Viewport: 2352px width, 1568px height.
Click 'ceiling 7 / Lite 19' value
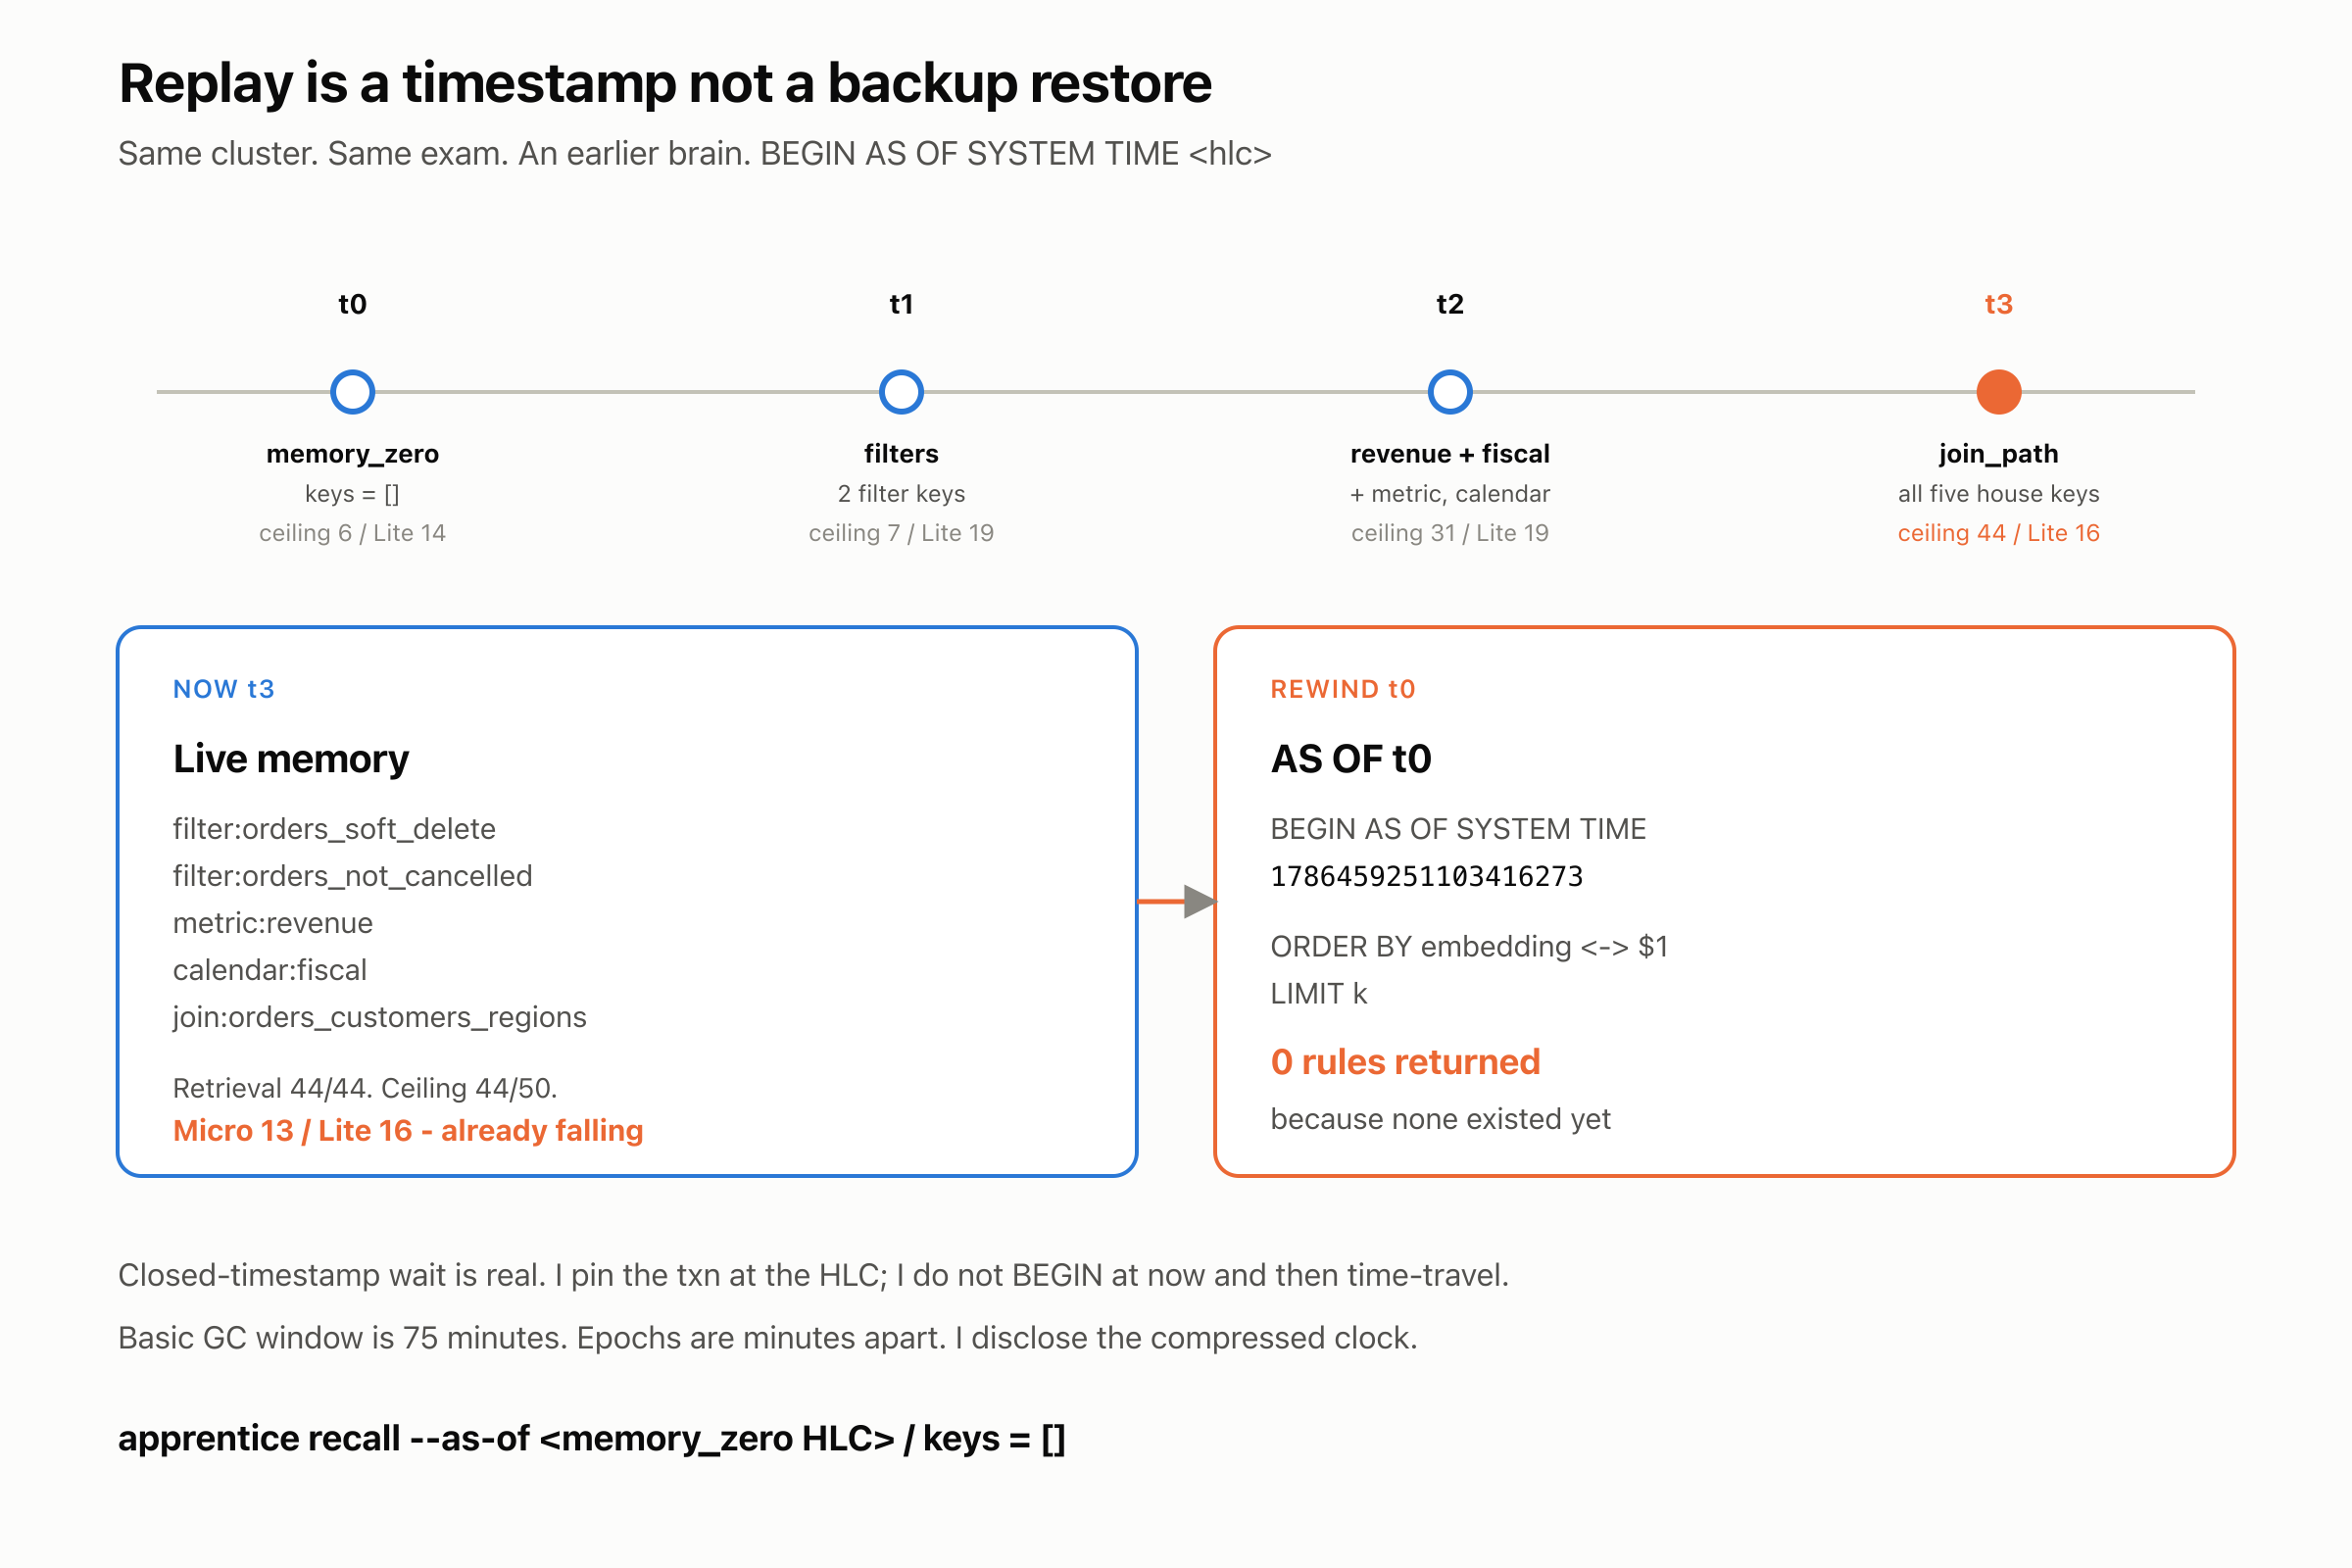[x=901, y=533]
